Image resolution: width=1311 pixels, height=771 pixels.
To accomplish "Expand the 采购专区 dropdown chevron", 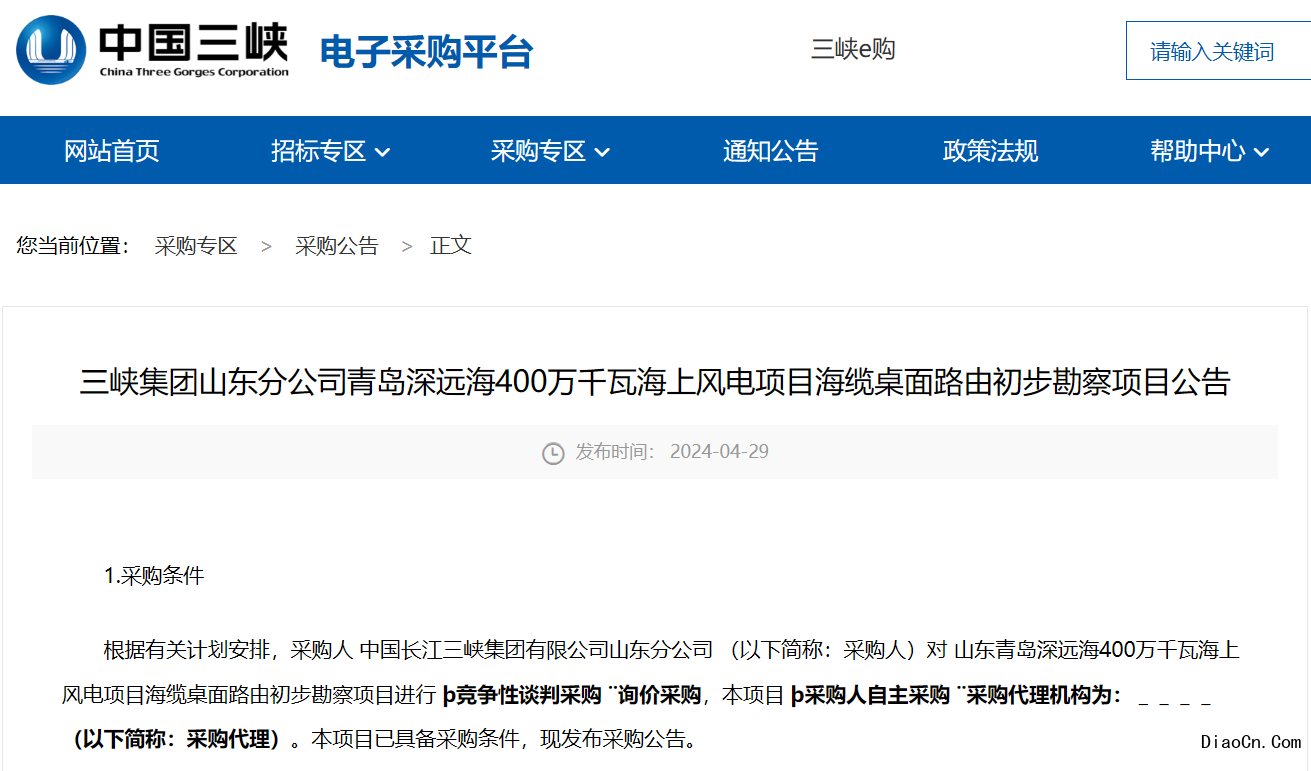I will 602,153.
